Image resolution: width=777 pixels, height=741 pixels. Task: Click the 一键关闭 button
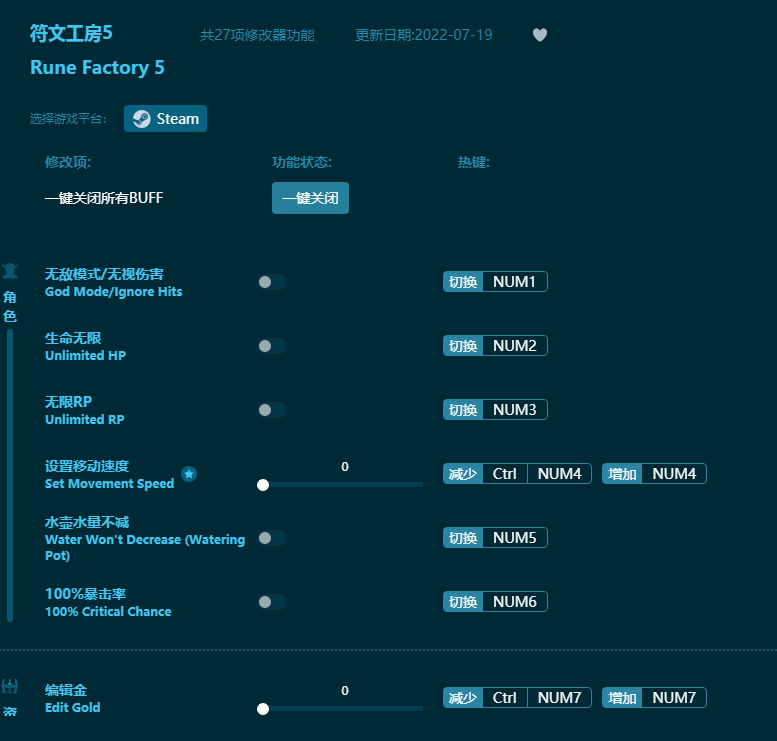(310, 198)
